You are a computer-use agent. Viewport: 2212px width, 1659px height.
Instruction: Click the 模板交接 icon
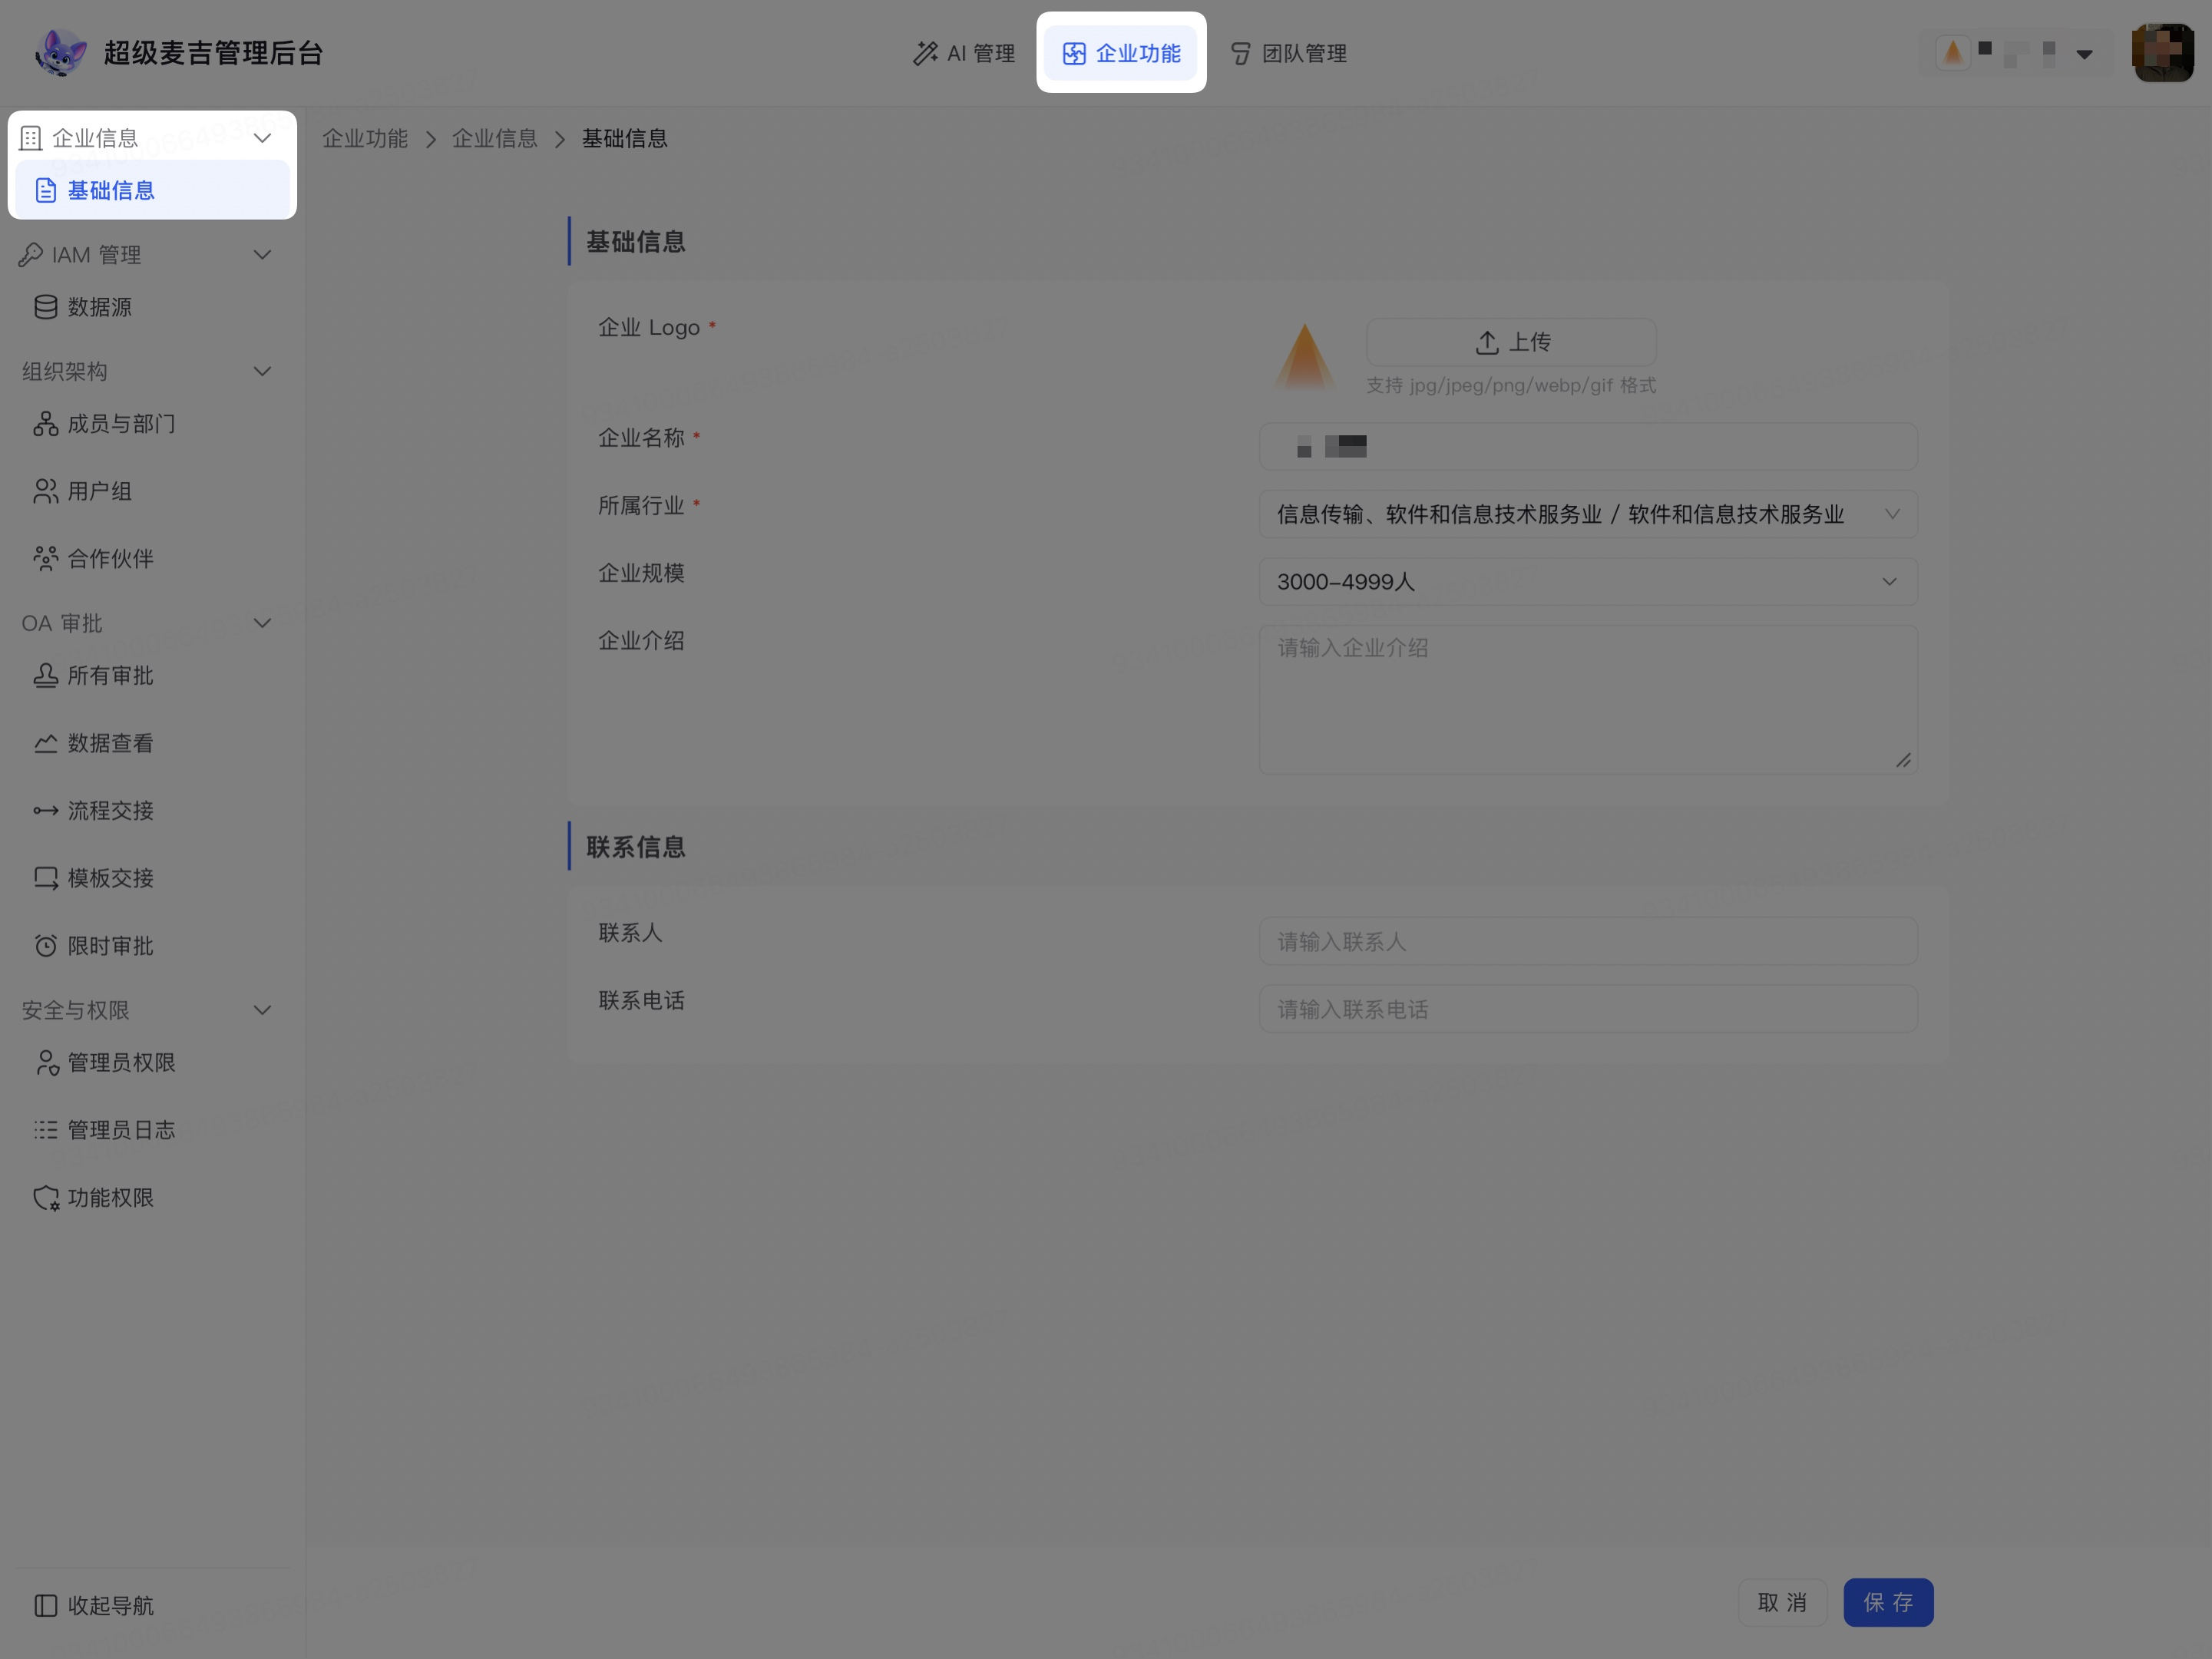click(x=46, y=878)
